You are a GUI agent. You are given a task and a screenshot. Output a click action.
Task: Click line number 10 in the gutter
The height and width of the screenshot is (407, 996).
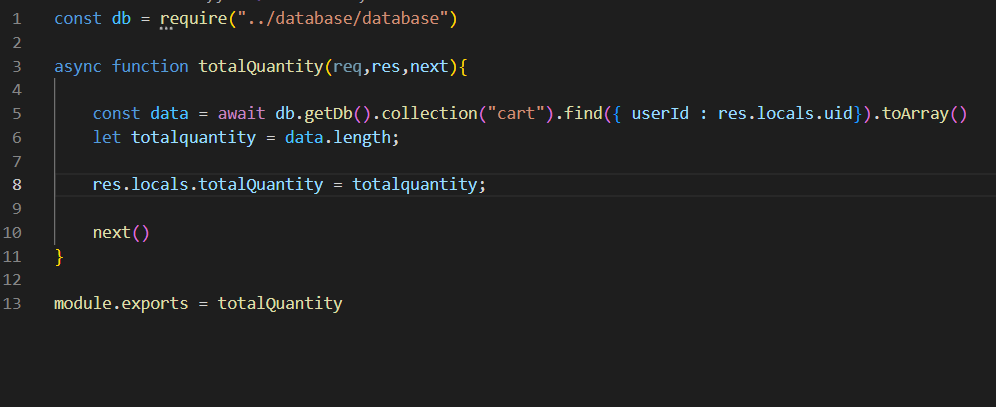click(12, 232)
